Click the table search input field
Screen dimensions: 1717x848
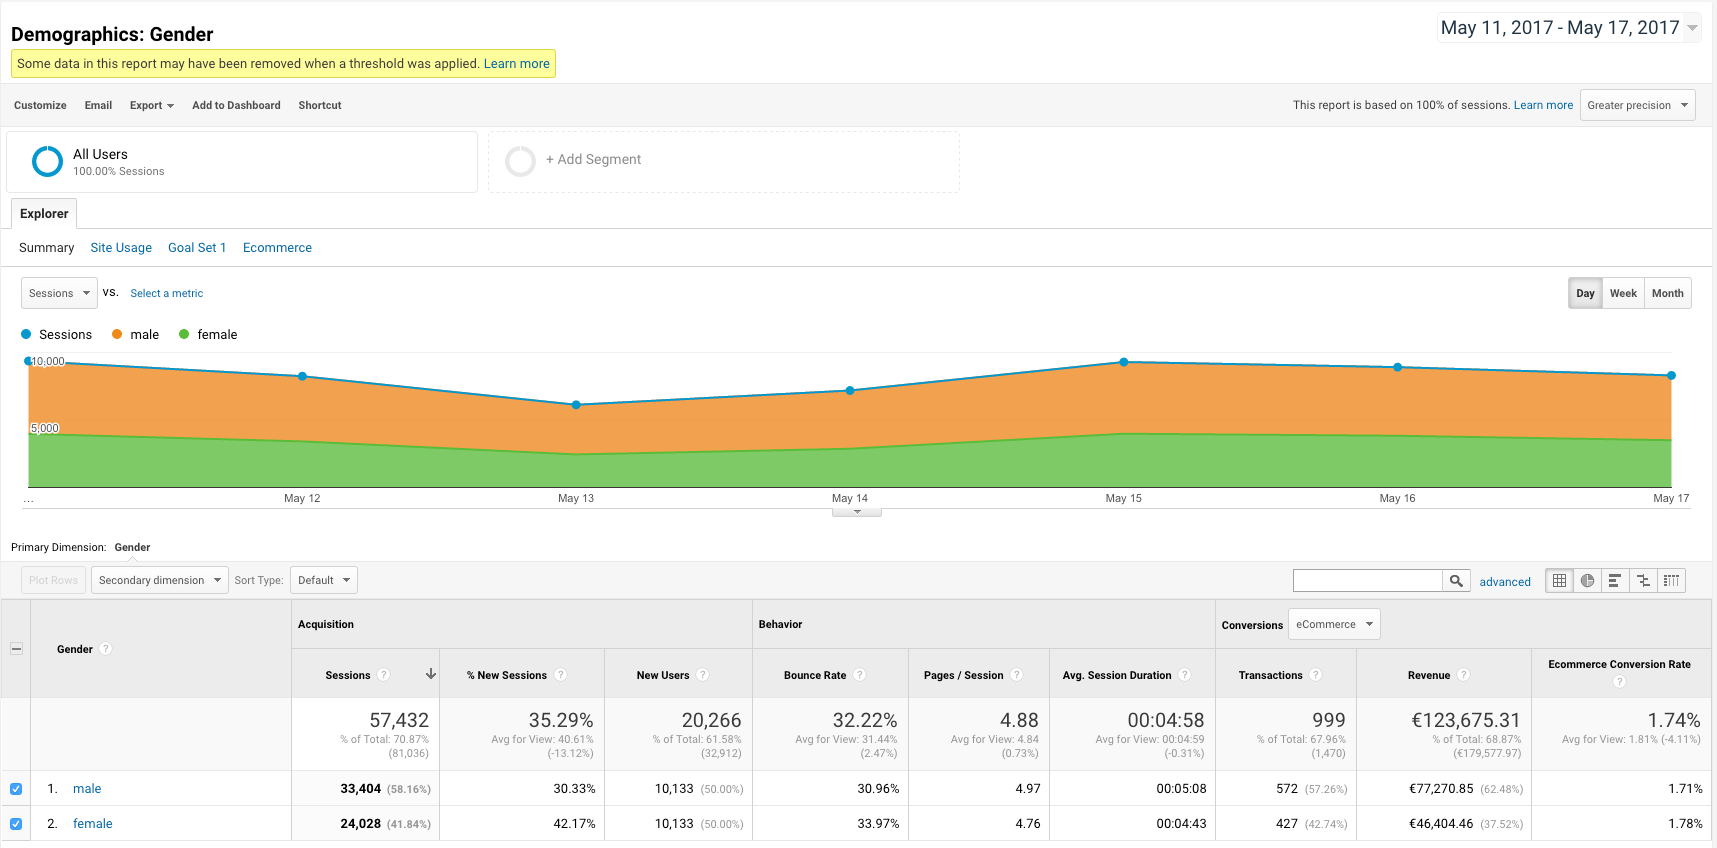click(1367, 581)
